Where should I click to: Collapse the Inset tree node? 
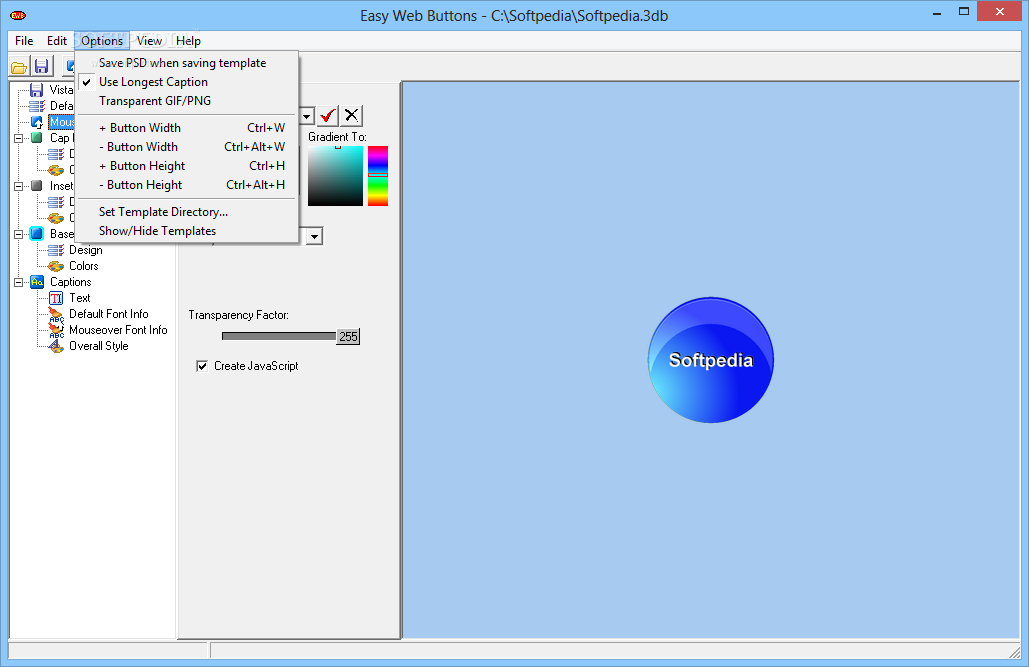(19, 186)
